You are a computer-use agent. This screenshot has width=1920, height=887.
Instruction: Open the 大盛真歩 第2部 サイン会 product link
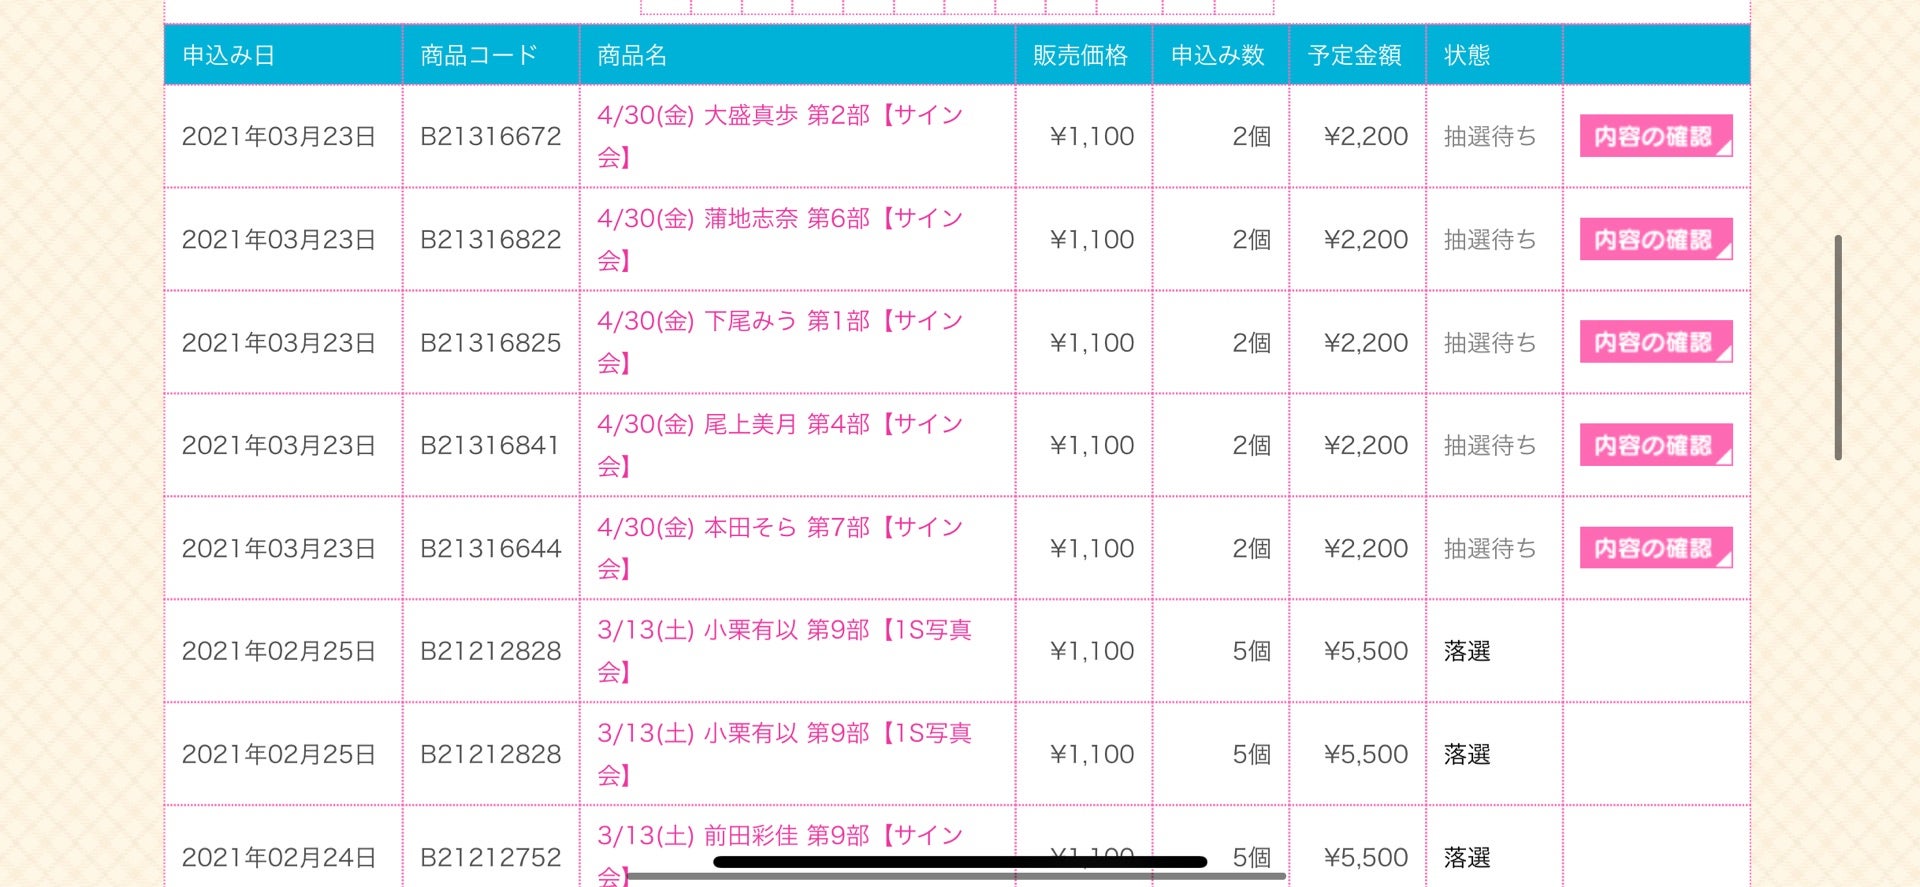[779, 116]
